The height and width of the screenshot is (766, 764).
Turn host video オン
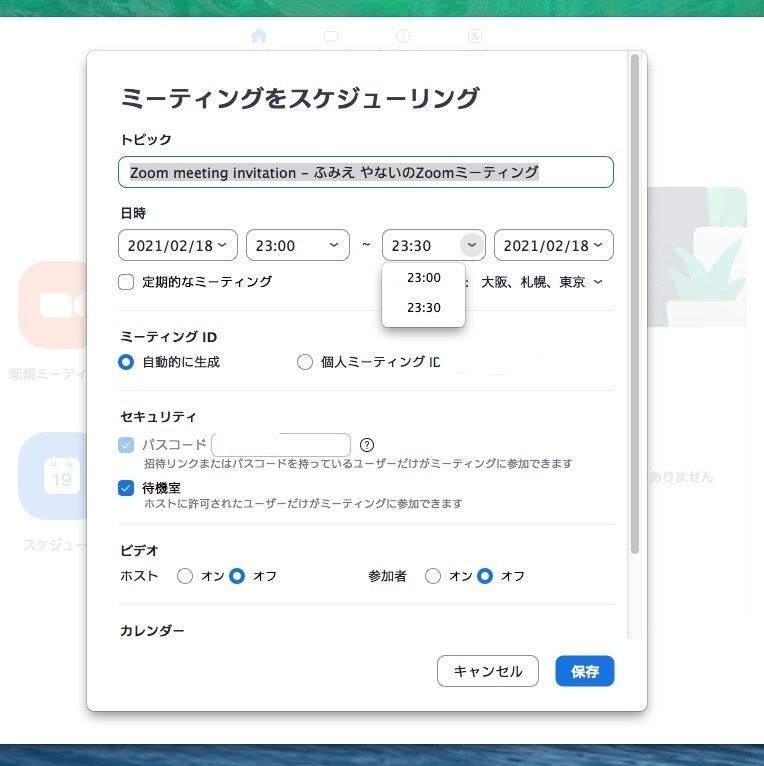(185, 576)
